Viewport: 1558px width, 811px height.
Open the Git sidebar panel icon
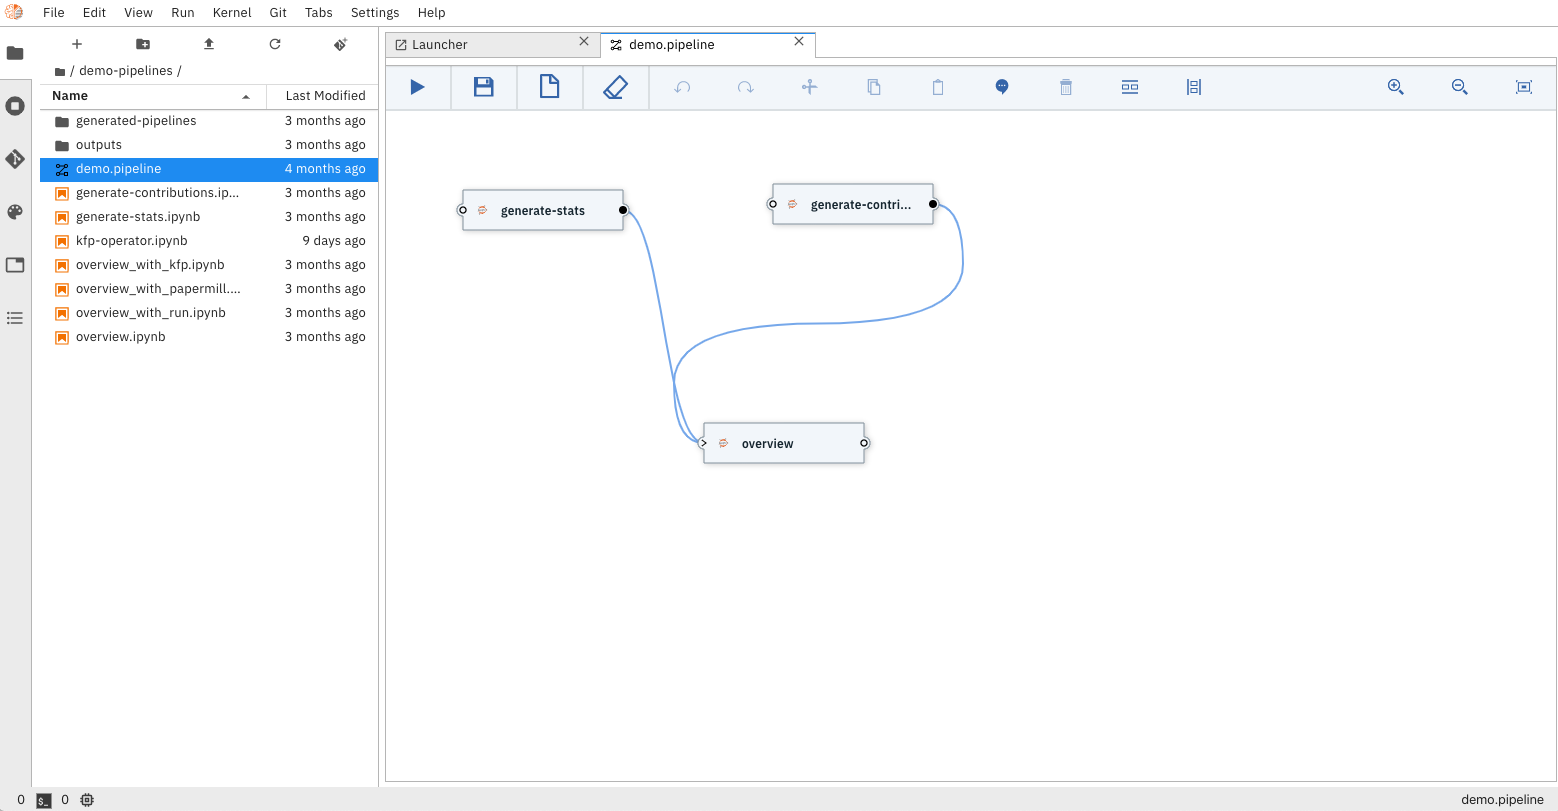point(15,159)
